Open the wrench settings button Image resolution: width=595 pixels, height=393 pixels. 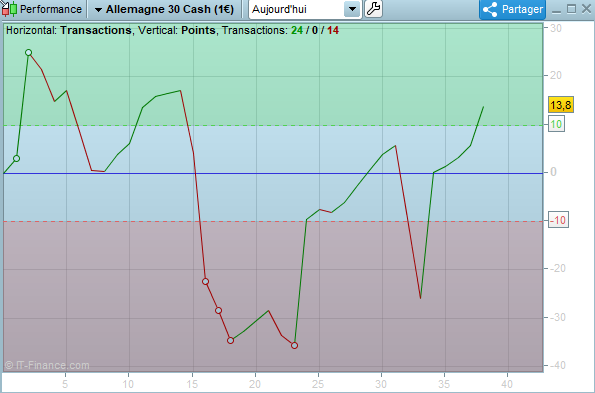point(373,9)
